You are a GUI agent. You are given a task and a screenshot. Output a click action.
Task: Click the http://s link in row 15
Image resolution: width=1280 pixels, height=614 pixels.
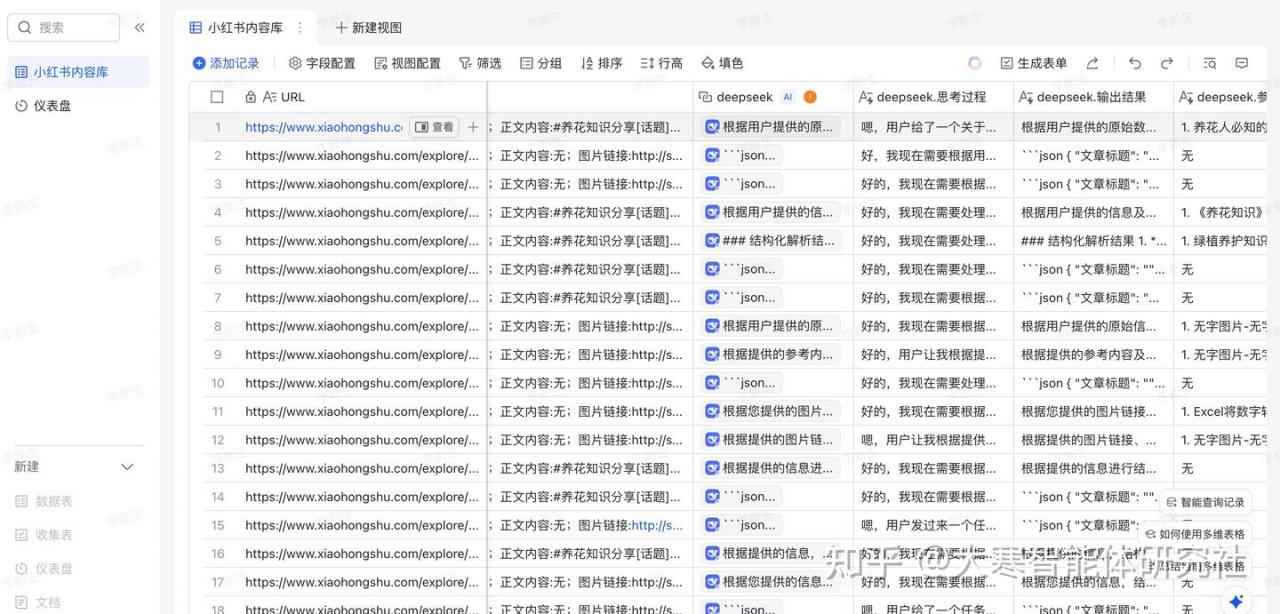[x=658, y=525]
